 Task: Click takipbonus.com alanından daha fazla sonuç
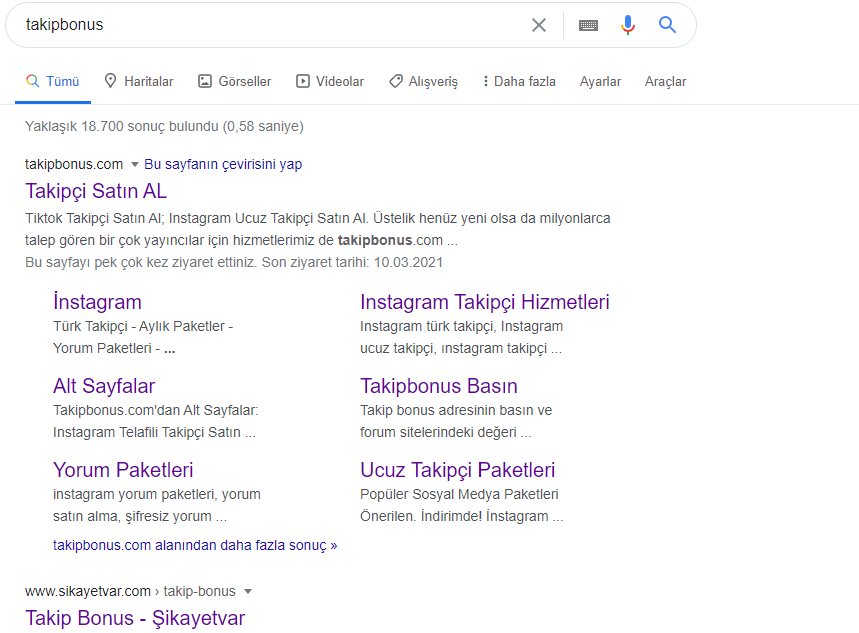pyautogui.click(x=195, y=545)
